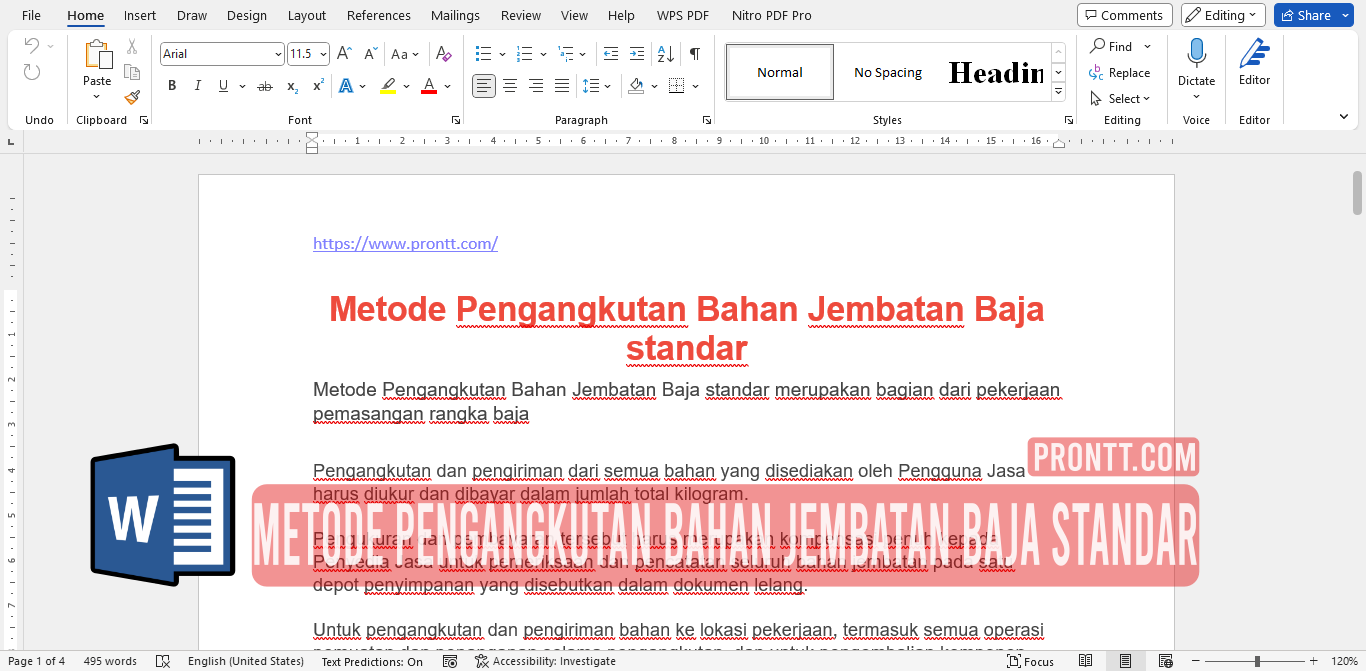The width and height of the screenshot is (1366, 671).
Task: Toggle Italic formatting
Action: pos(198,87)
